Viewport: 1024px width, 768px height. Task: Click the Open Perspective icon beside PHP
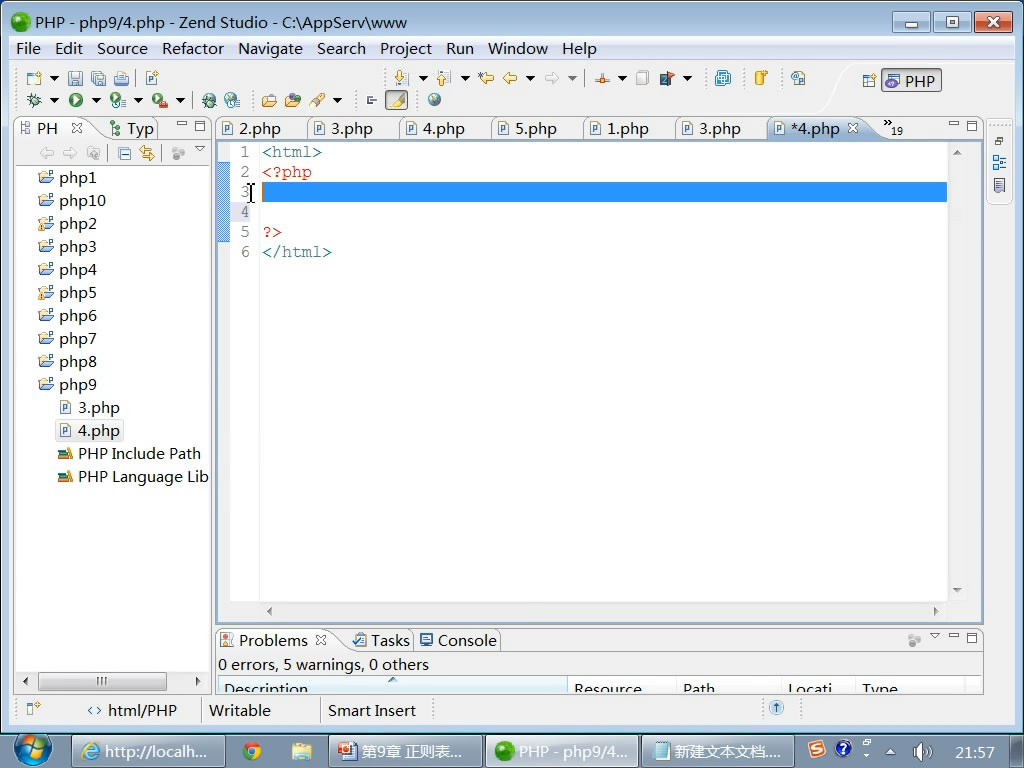pyautogui.click(x=869, y=81)
